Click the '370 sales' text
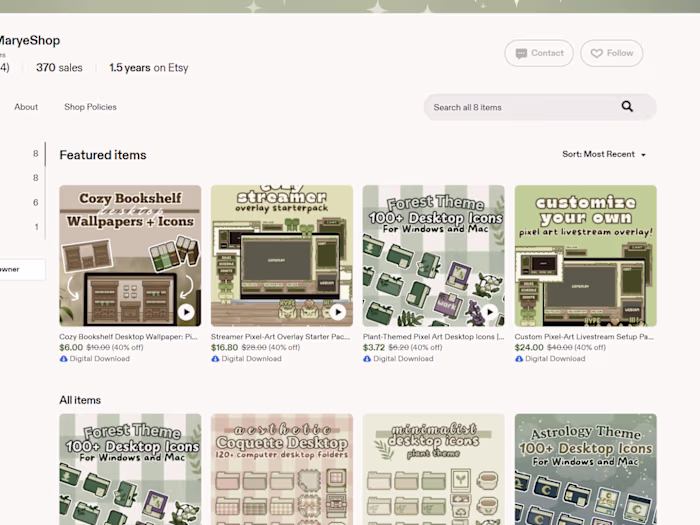Image resolution: width=700 pixels, height=525 pixels. pos(59,67)
